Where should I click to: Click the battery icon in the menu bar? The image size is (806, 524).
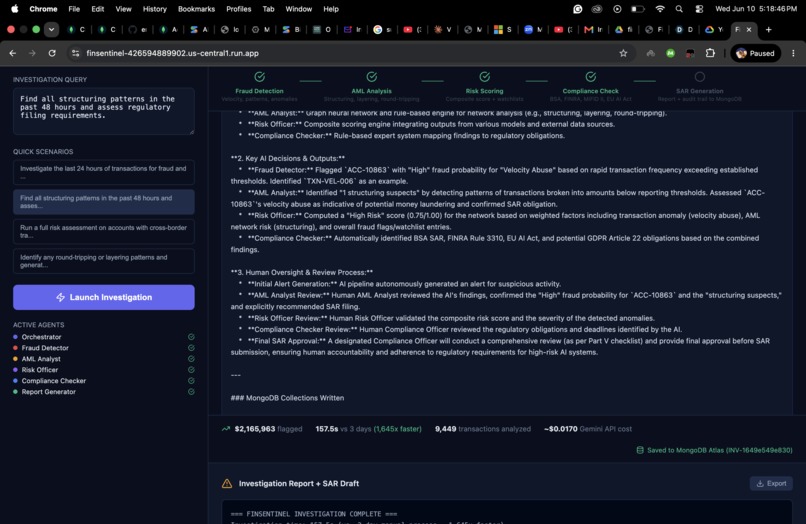point(637,9)
